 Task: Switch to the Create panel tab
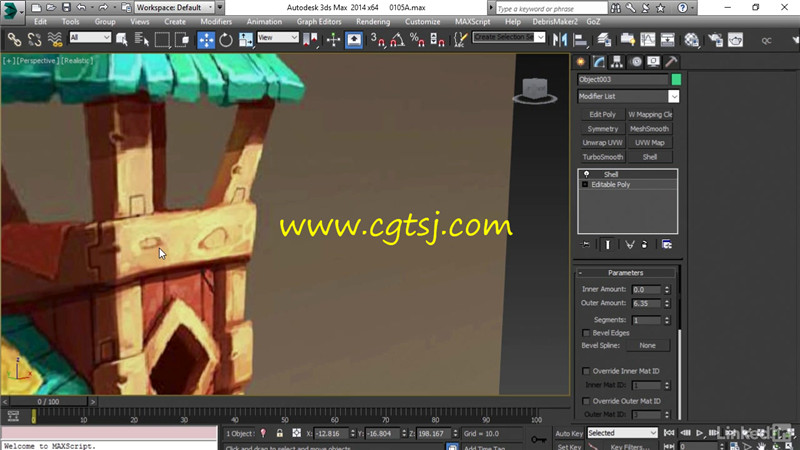581,62
